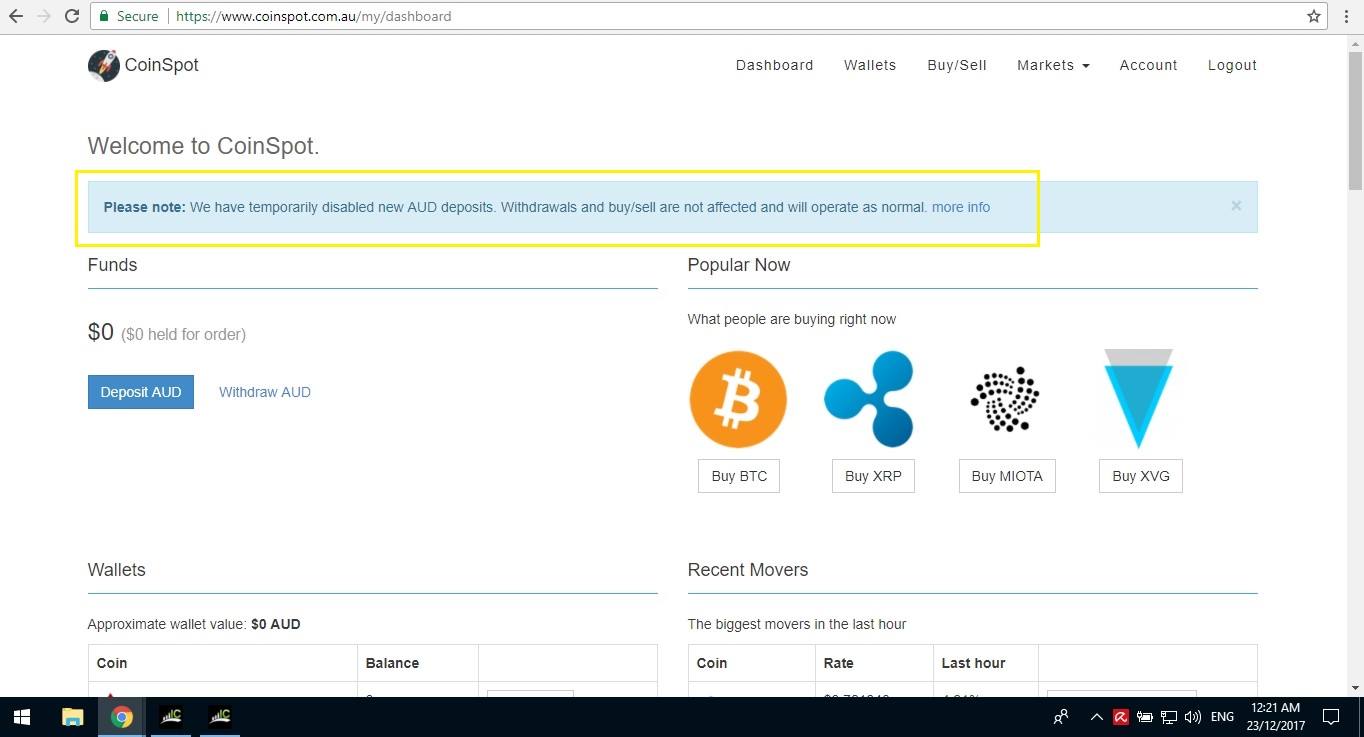This screenshot has width=1364, height=737.
Task: Click the Verge XVG triangle icon
Action: point(1138,399)
